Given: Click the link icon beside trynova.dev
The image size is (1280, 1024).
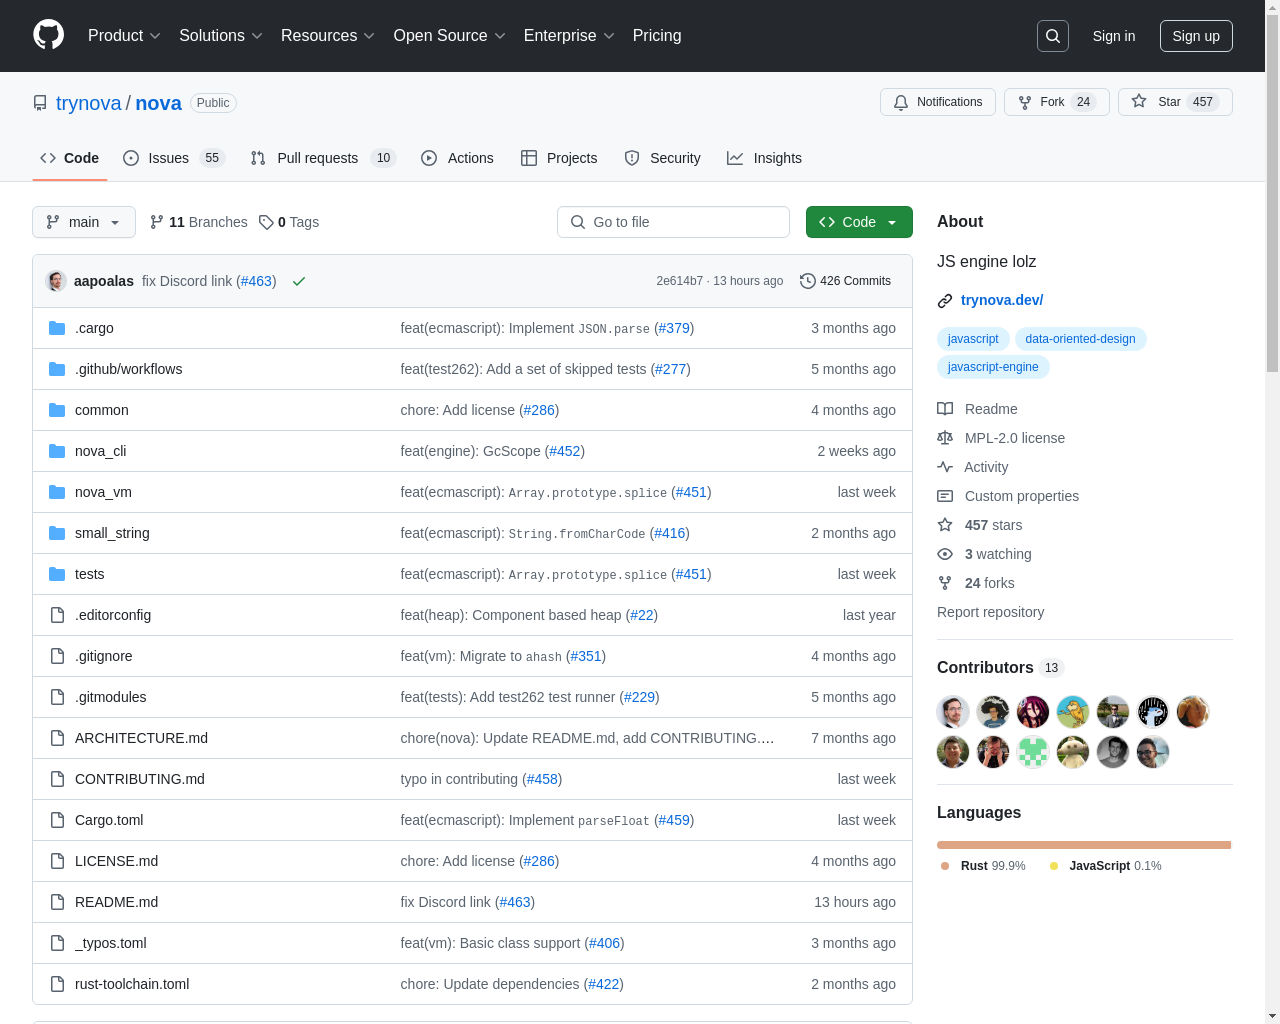Looking at the screenshot, I should [945, 300].
